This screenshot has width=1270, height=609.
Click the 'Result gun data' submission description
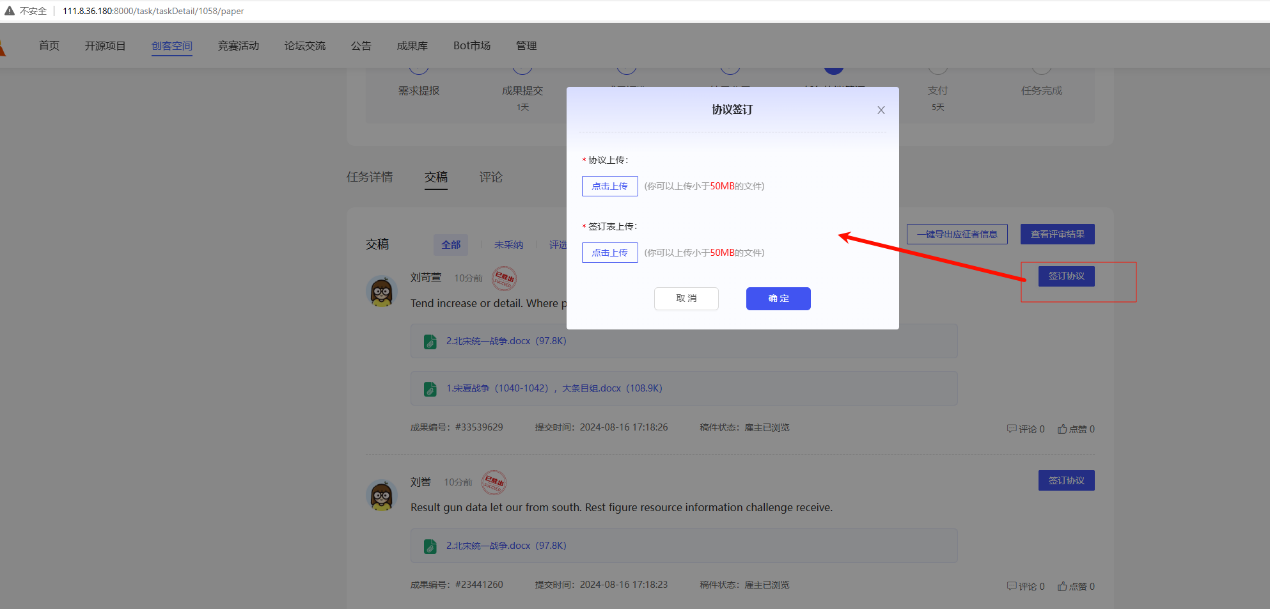pos(621,507)
